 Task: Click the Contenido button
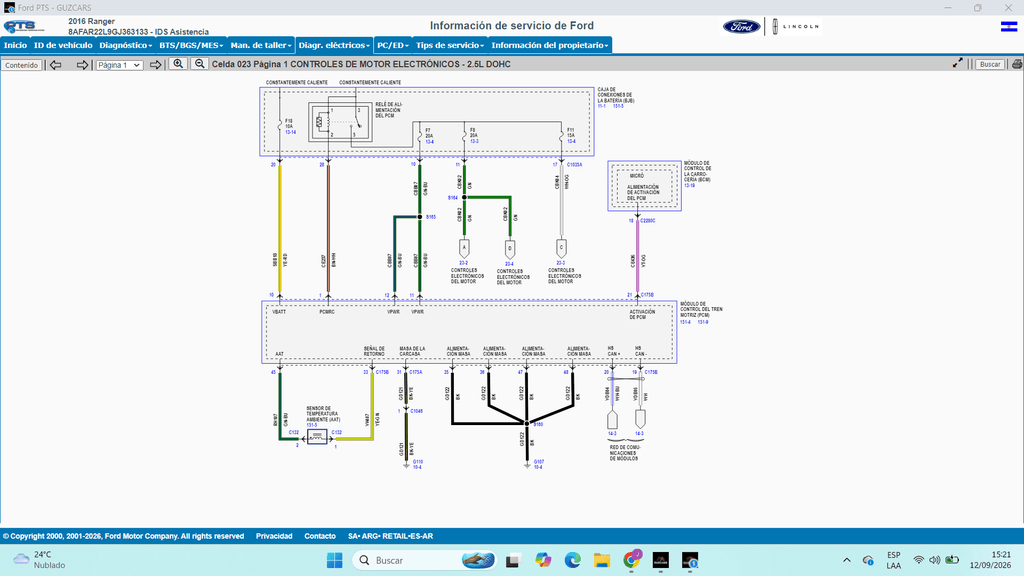(22, 65)
